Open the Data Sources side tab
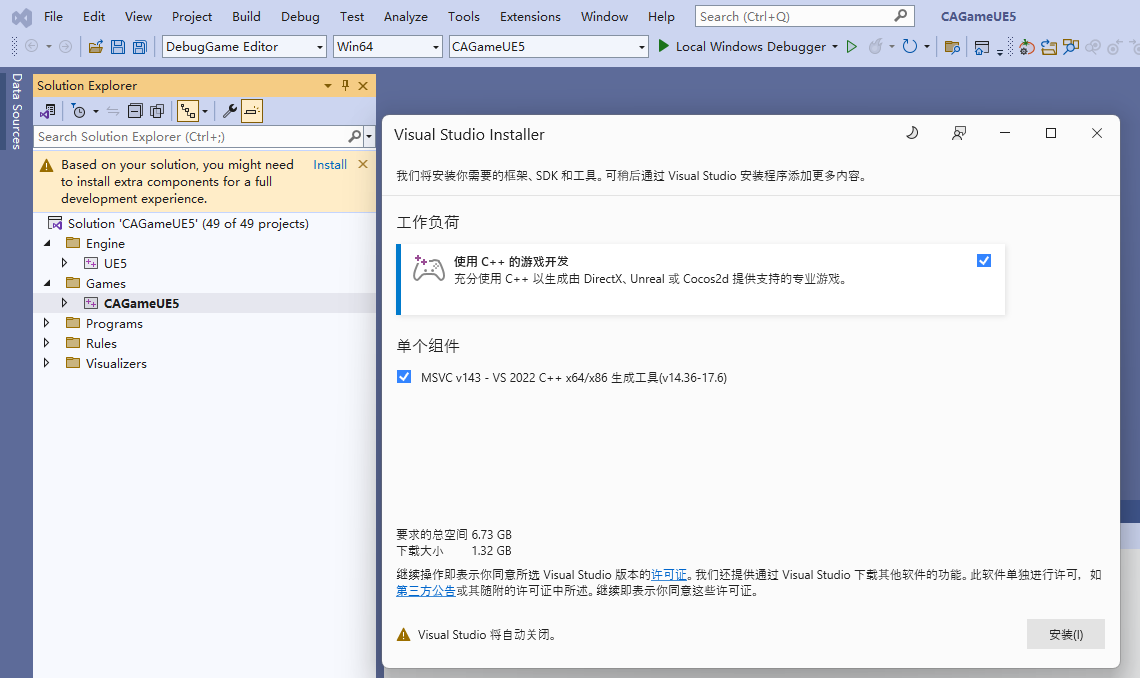The width and height of the screenshot is (1140, 678). pos(16,111)
